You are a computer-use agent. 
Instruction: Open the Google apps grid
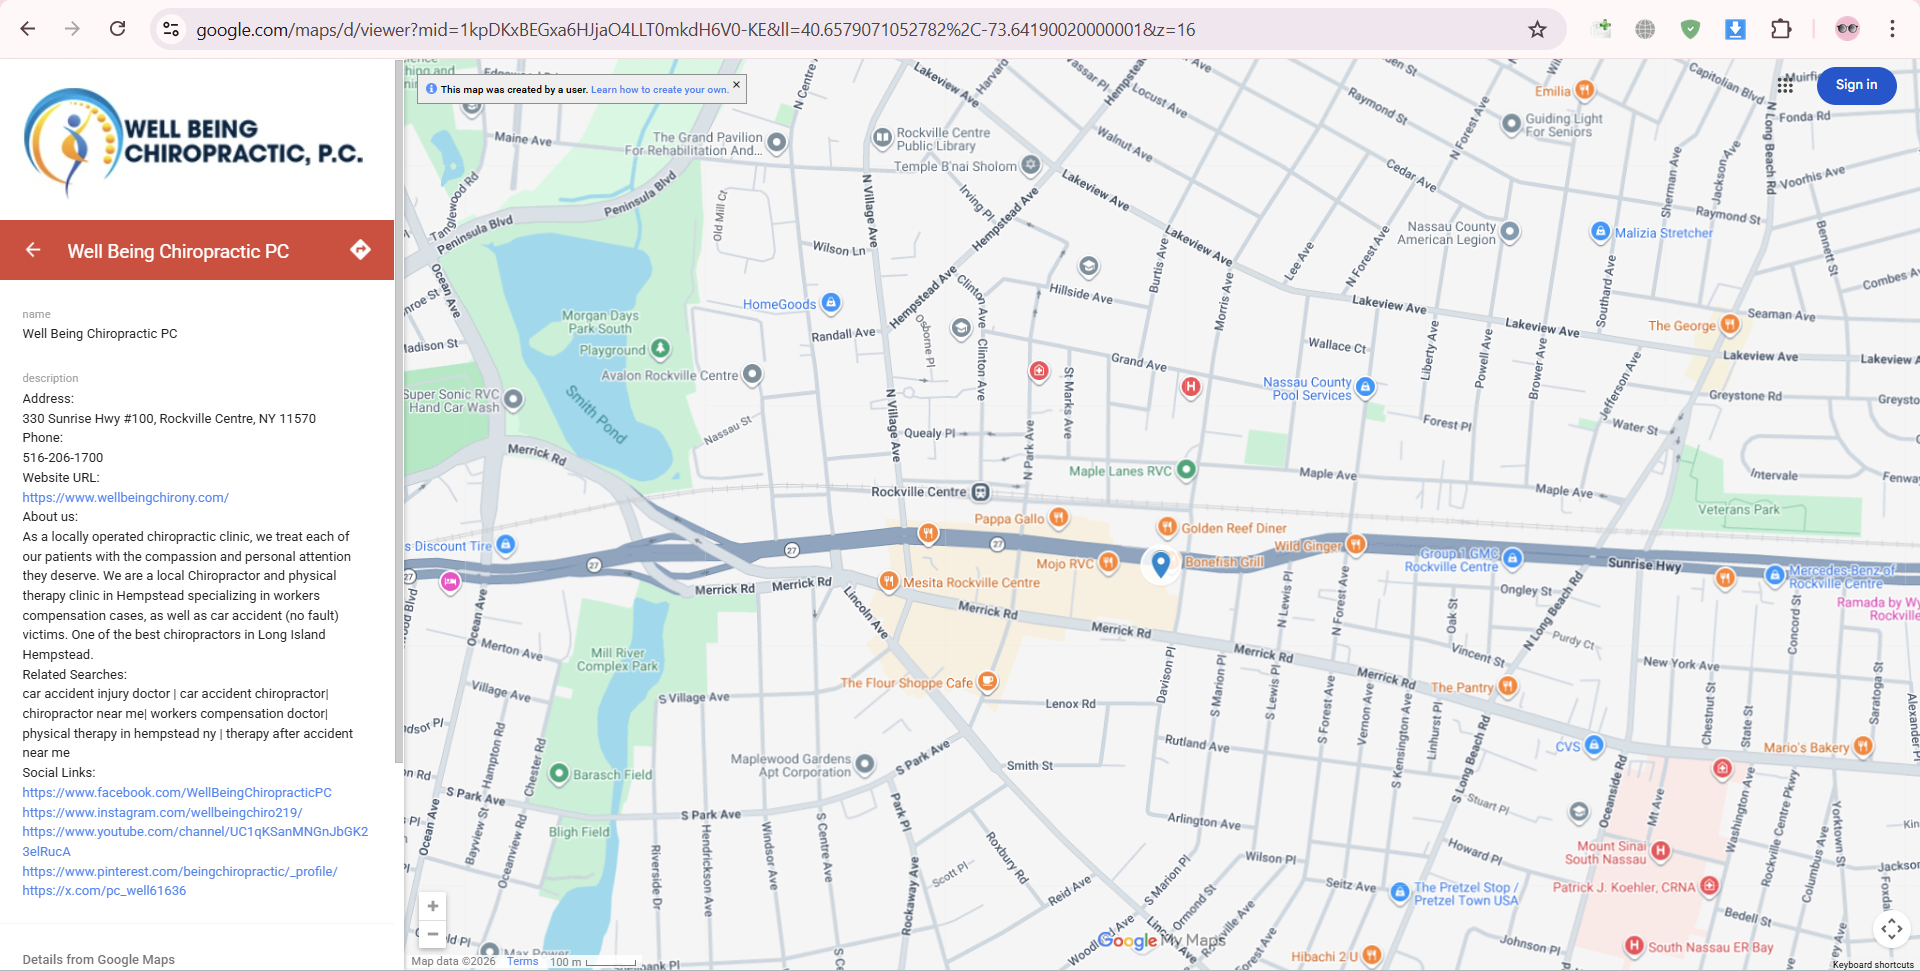[x=1786, y=86]
